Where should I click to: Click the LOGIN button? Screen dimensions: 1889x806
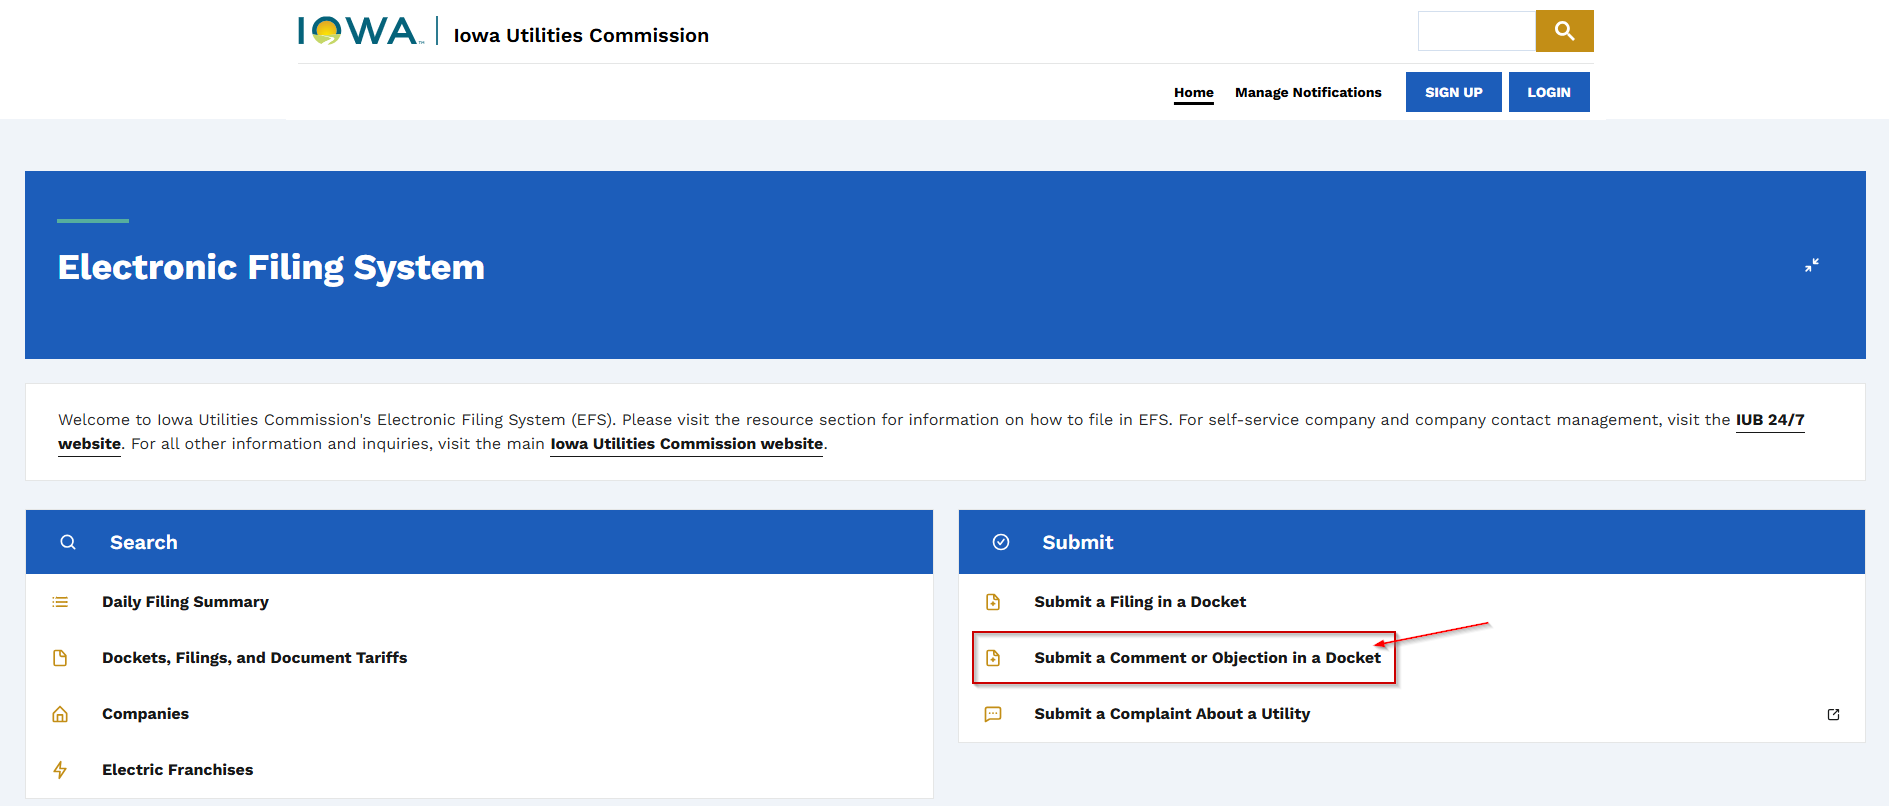pyautogui.click(x=1549, y=92)
